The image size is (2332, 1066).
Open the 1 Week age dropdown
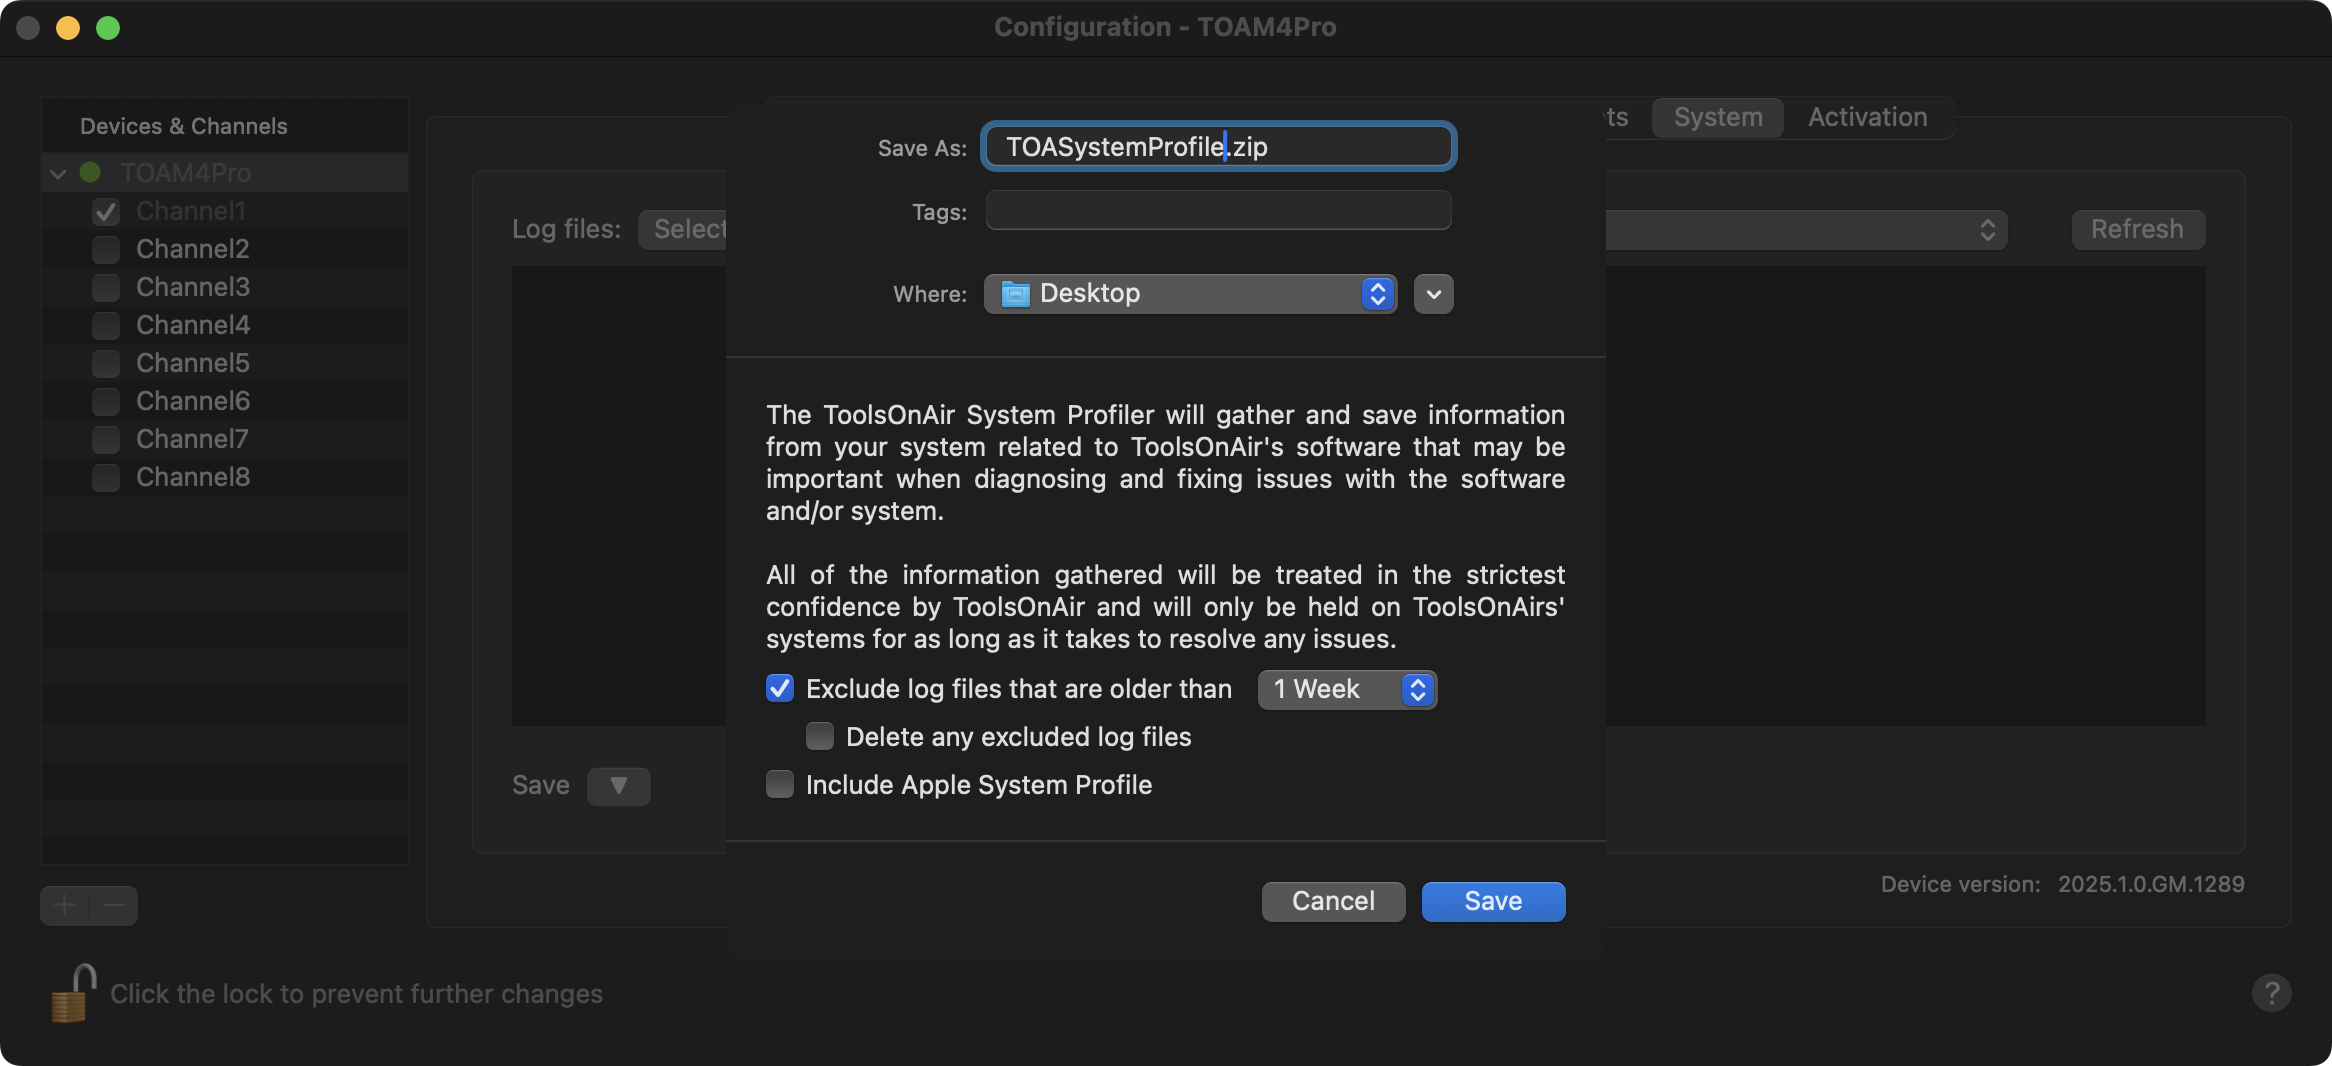pos(1347,690)
